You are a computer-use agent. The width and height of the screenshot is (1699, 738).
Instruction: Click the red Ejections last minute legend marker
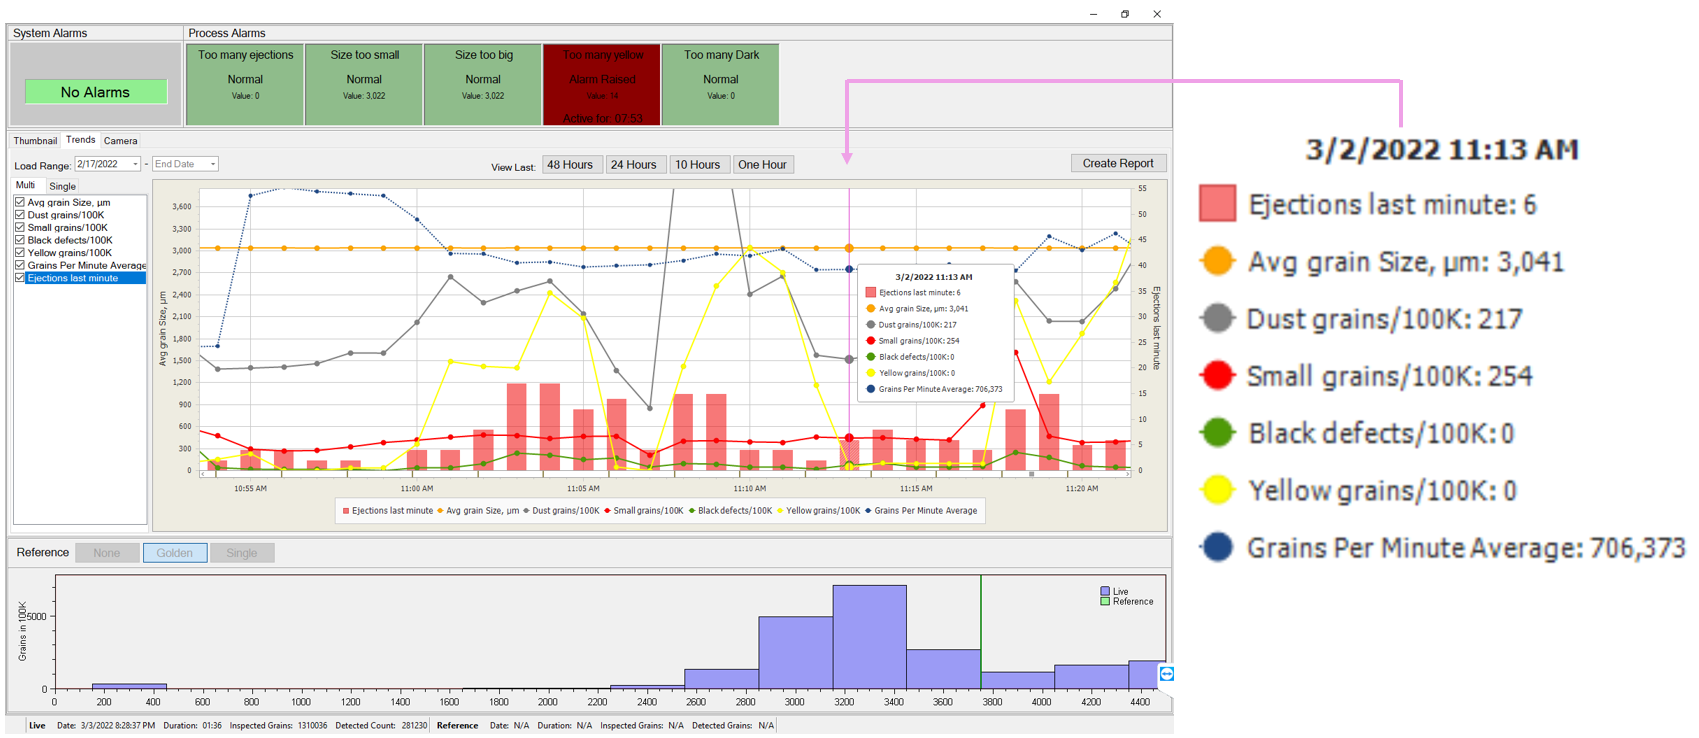(x=1217, y=204)
